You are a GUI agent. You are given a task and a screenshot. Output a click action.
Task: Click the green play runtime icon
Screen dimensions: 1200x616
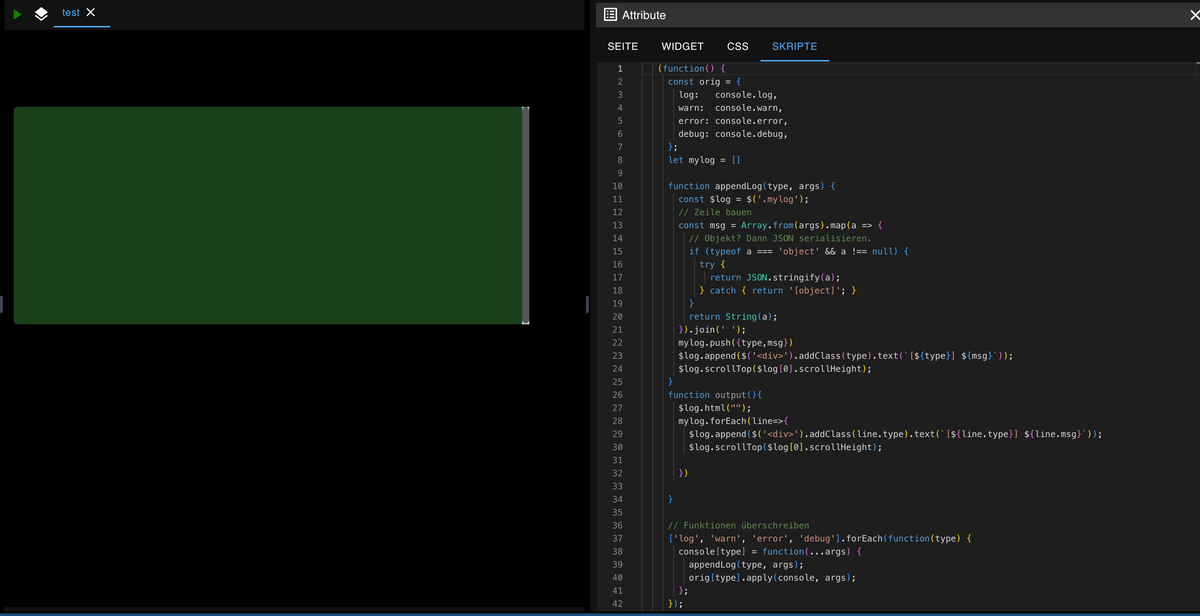pyautogui.click(x=18, y=14)
